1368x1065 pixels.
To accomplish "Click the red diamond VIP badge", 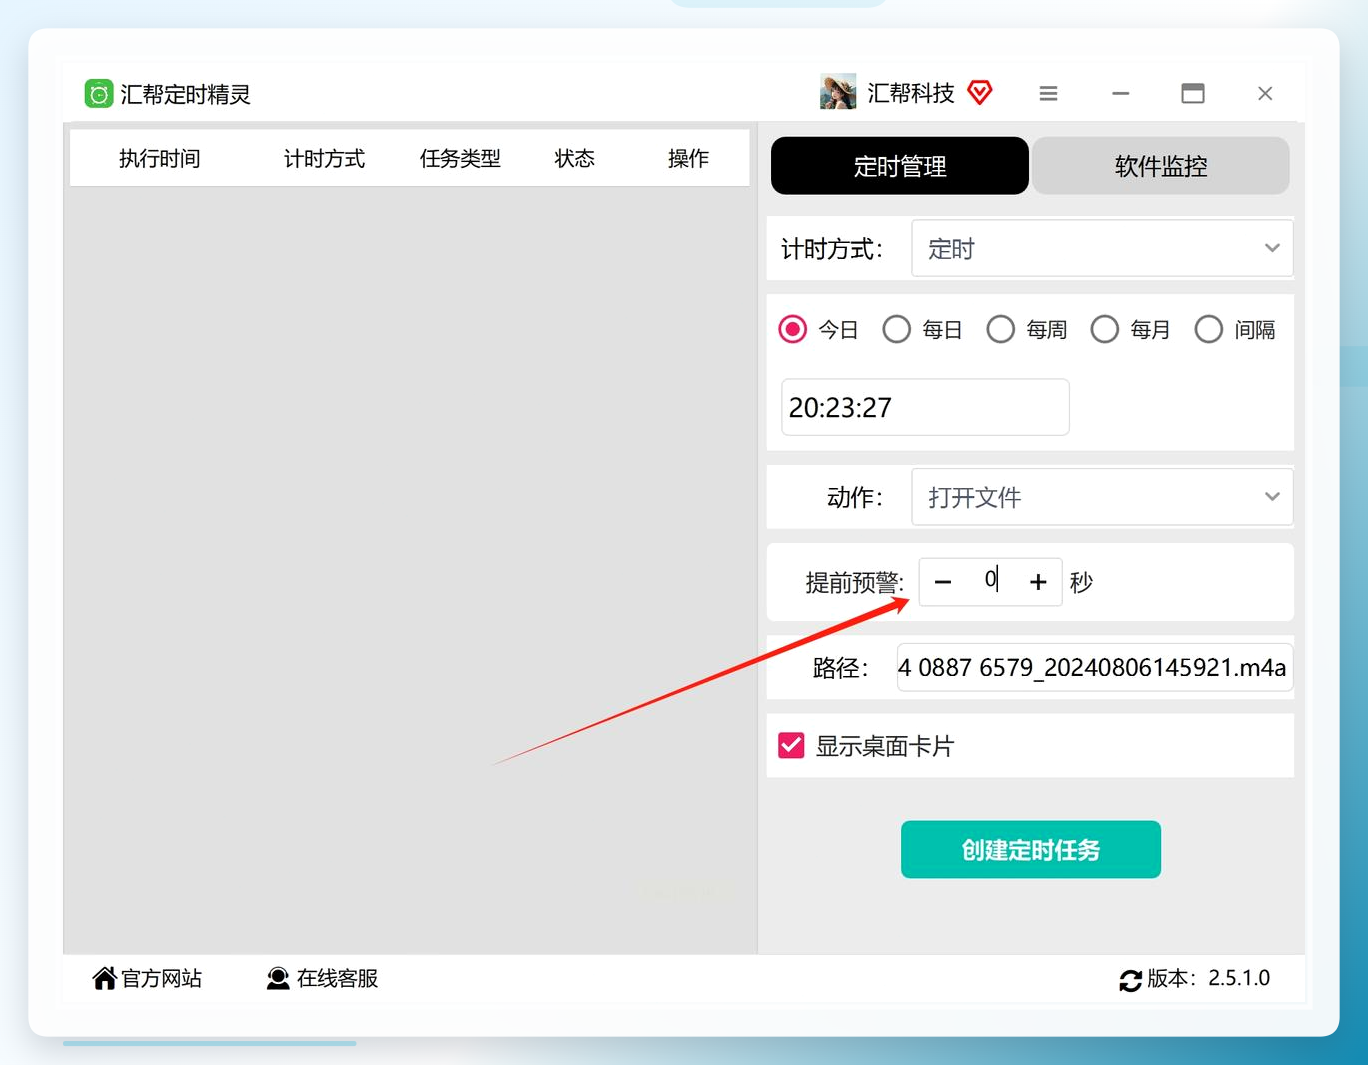I will click(x=980, y=93).
